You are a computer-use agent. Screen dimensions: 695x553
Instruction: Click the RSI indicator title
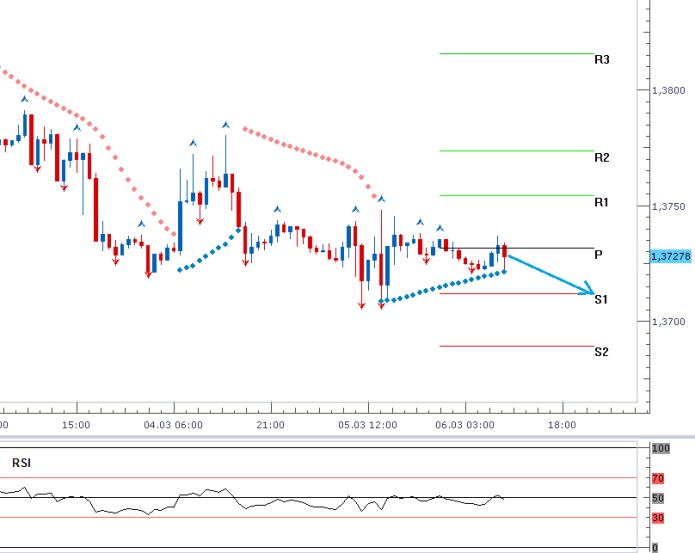tap(21, 463)
